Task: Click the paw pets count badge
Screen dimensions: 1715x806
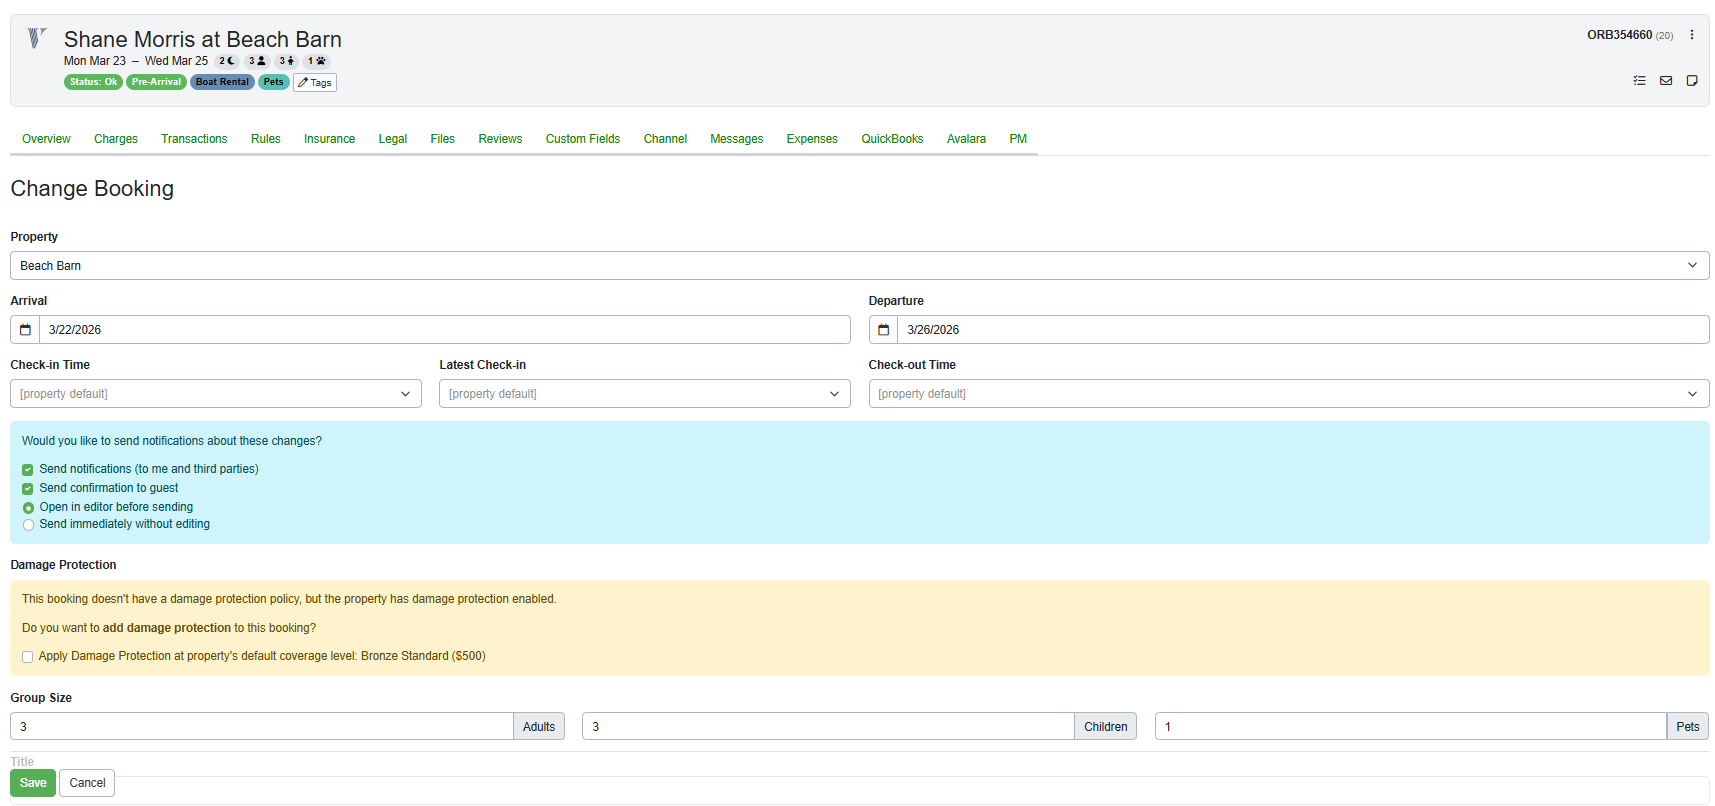Action: coord(317,61)
